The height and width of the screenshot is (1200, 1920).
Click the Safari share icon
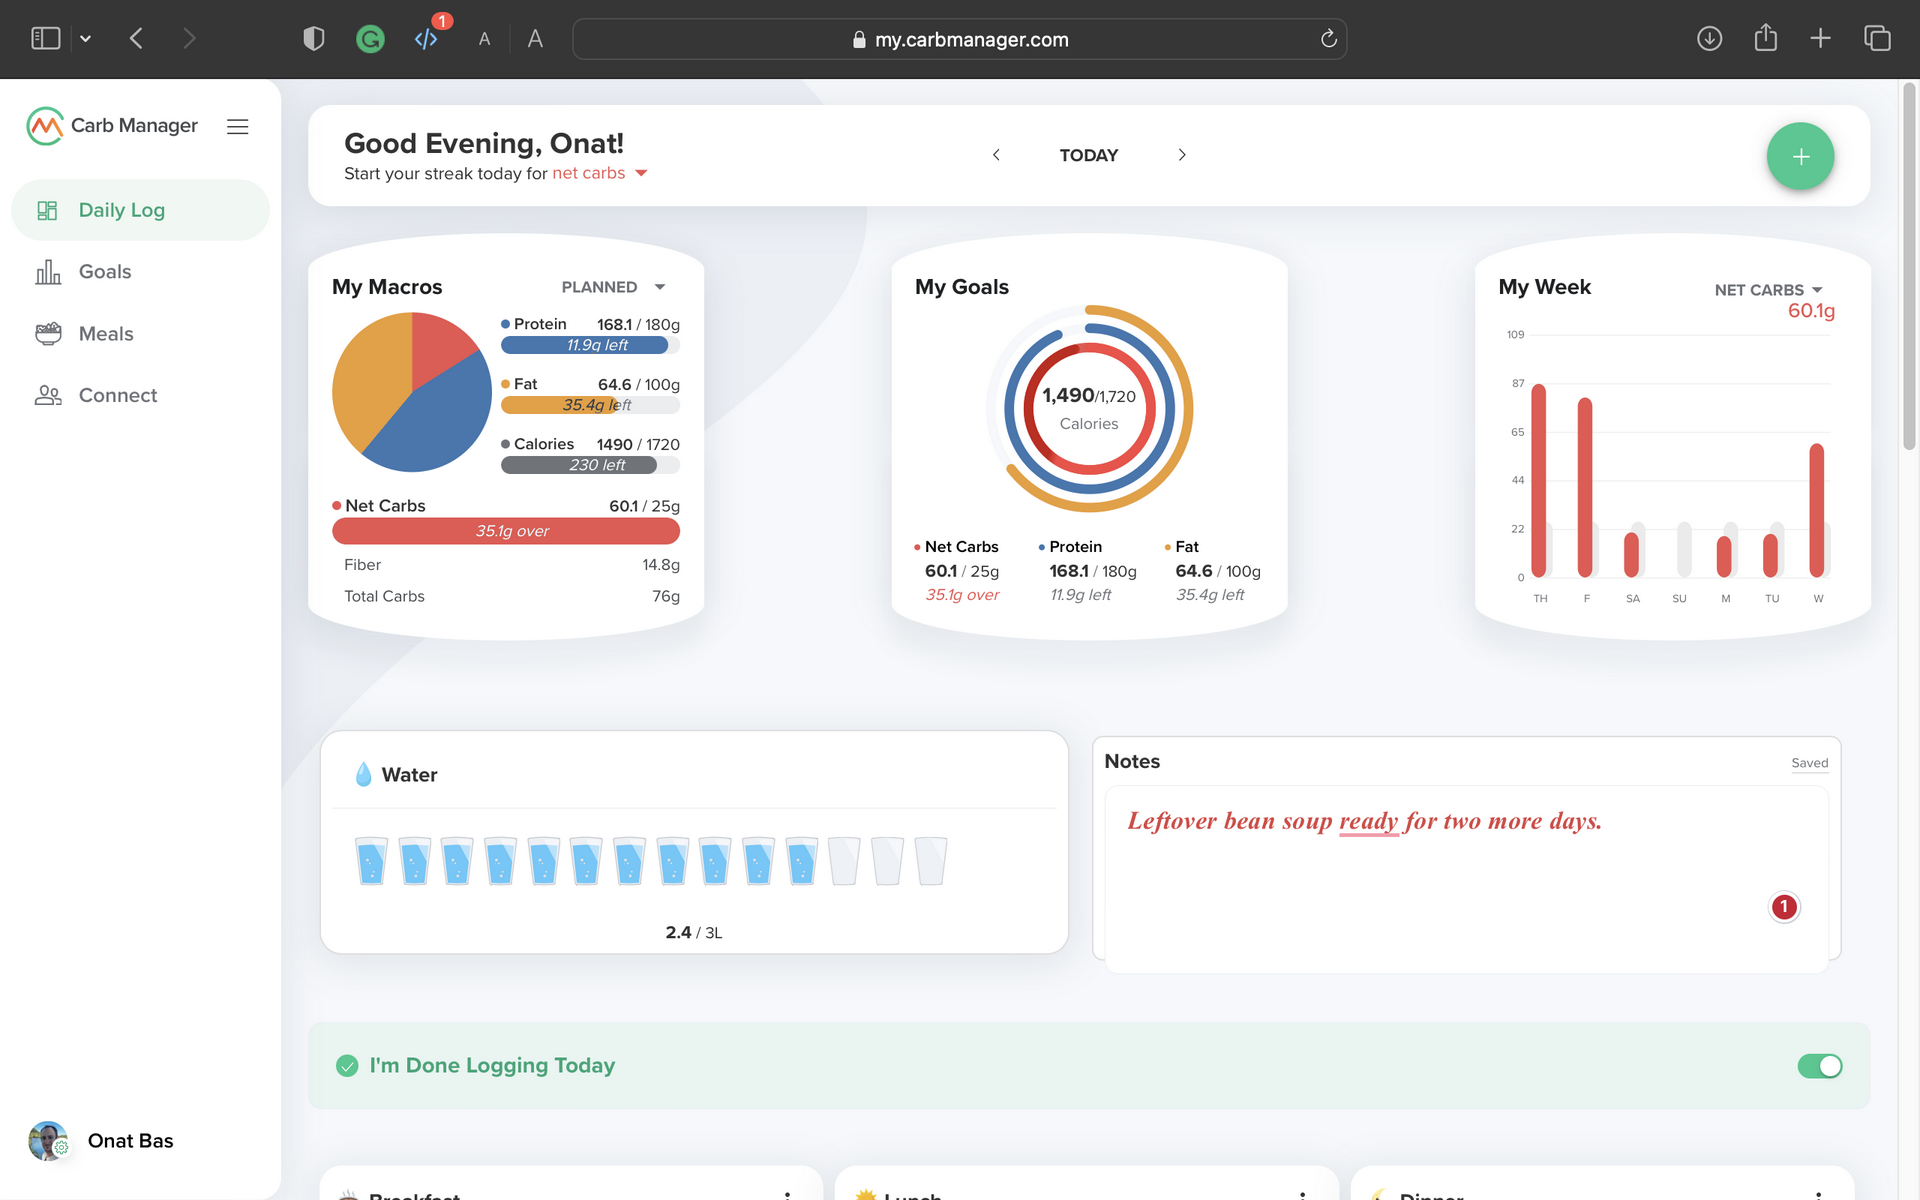[x=1766, y=38]
